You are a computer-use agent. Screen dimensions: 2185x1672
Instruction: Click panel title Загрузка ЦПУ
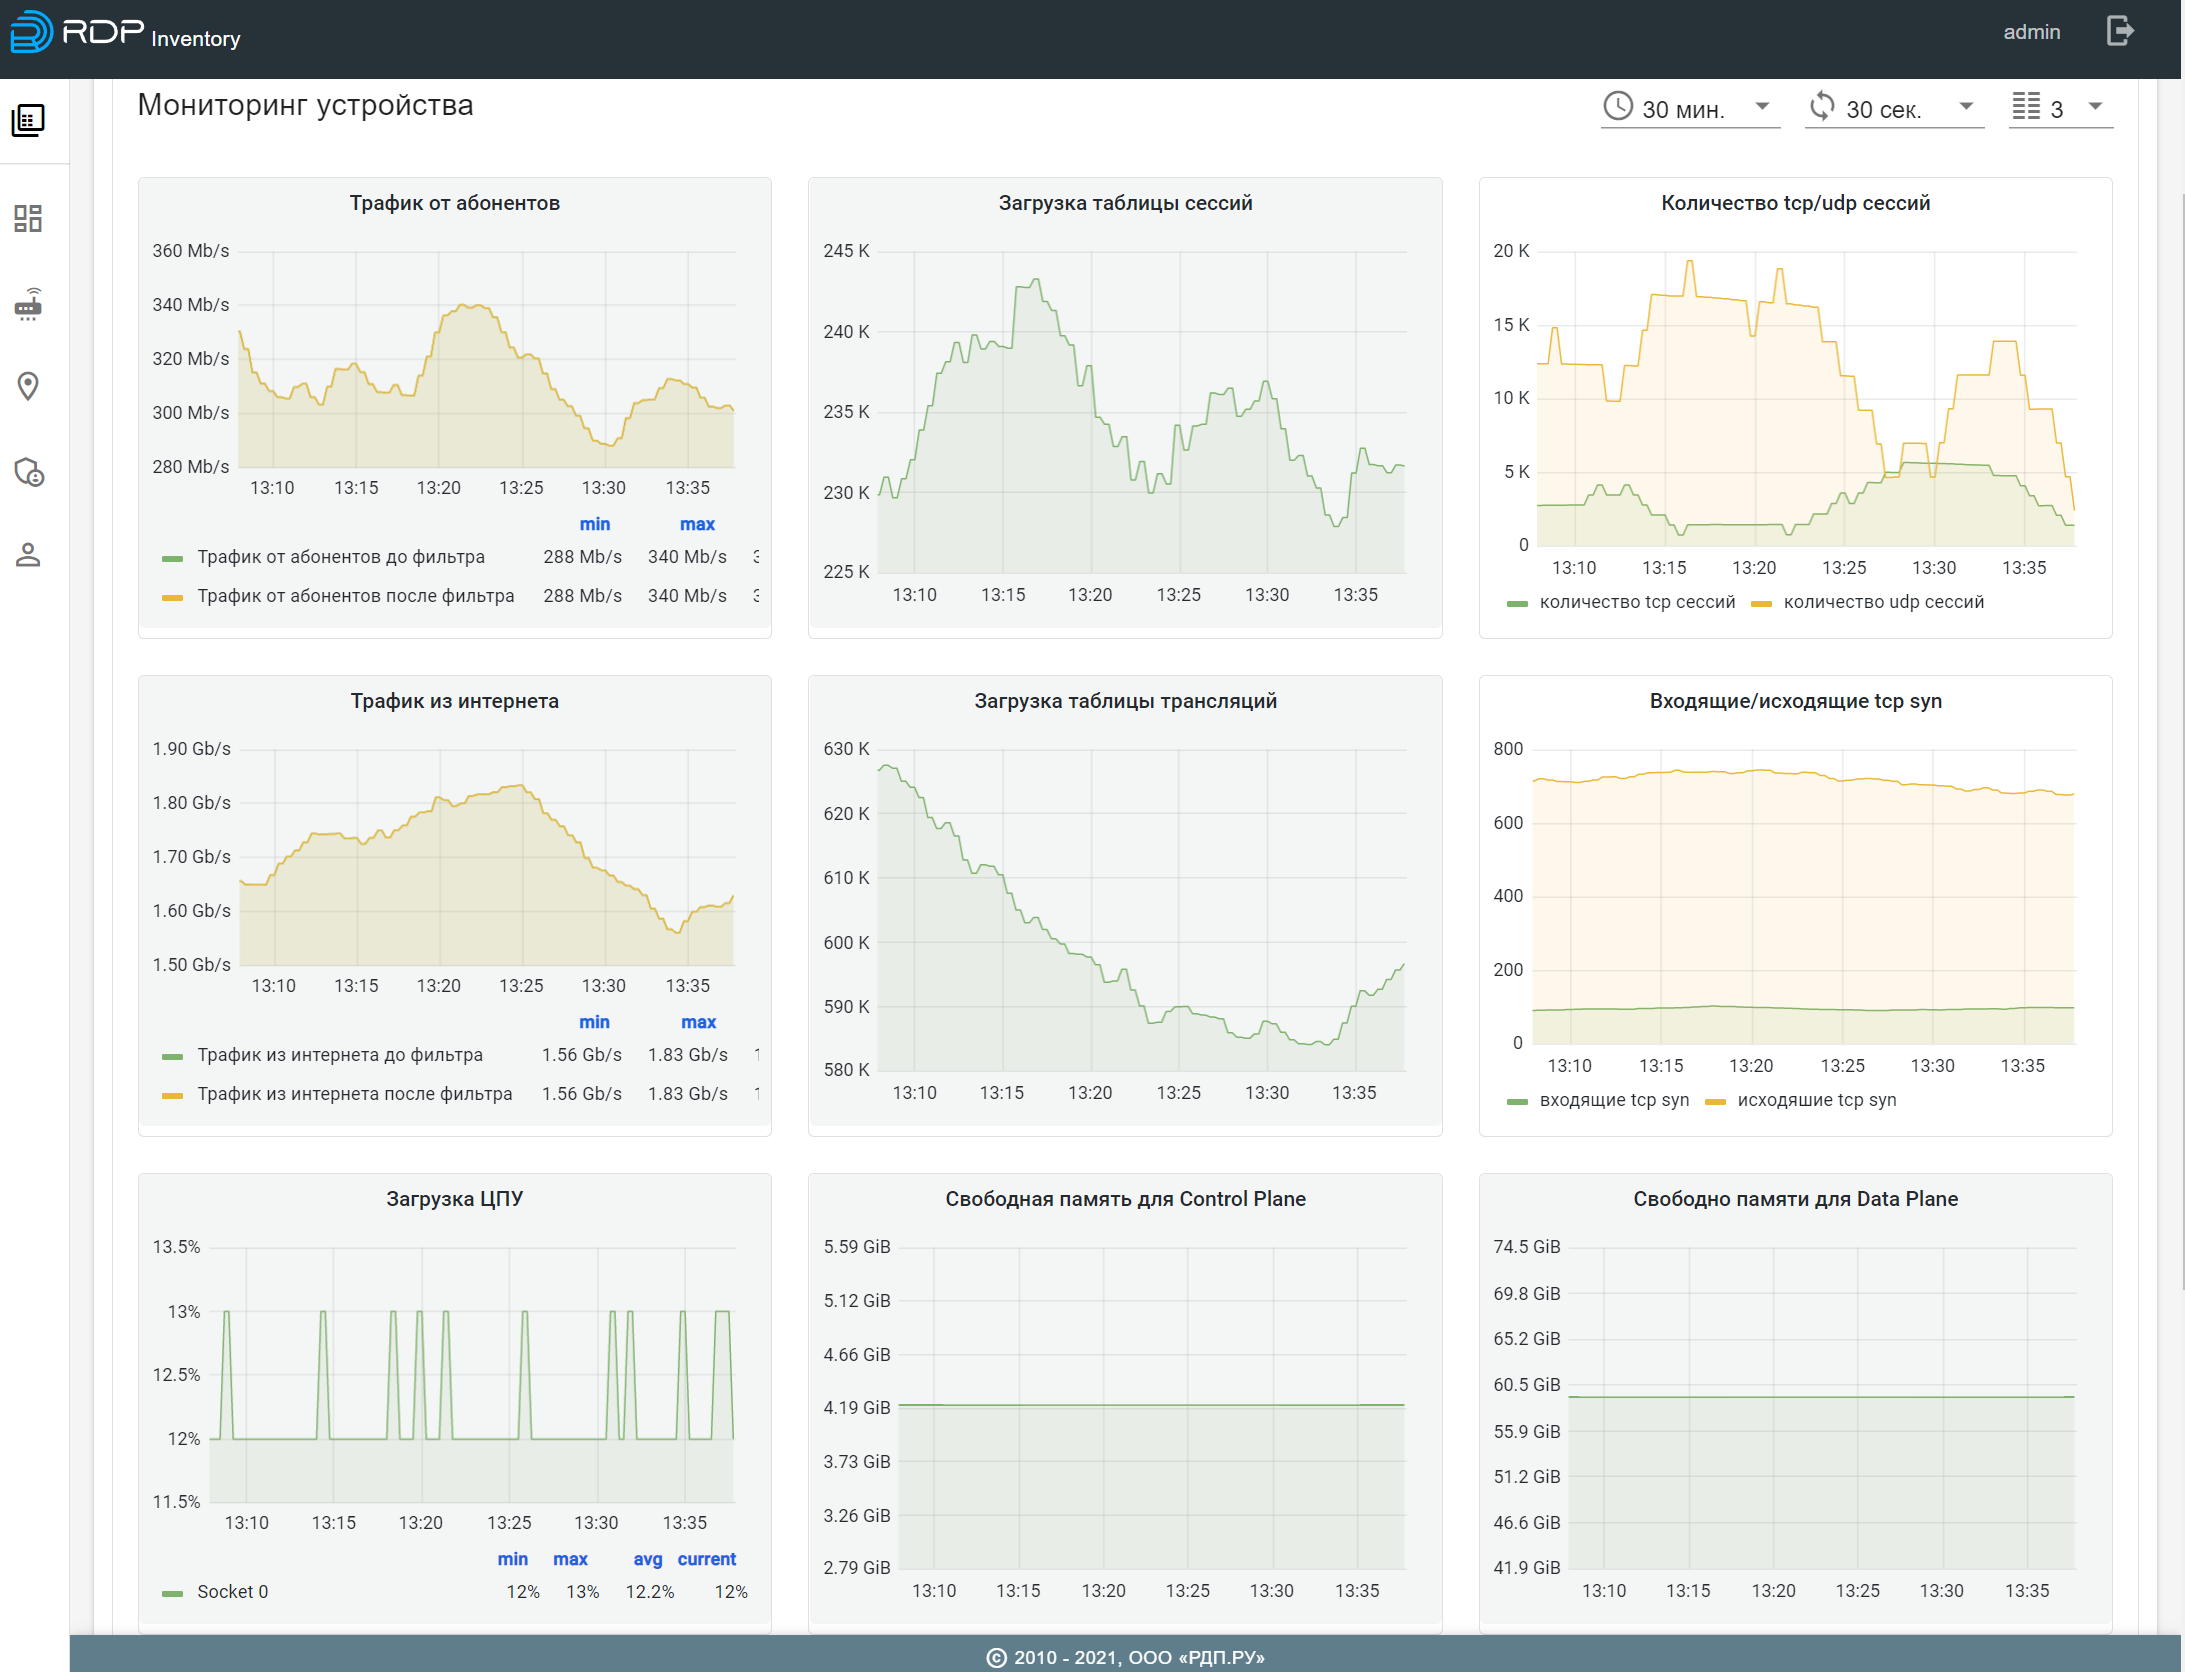455,1199
